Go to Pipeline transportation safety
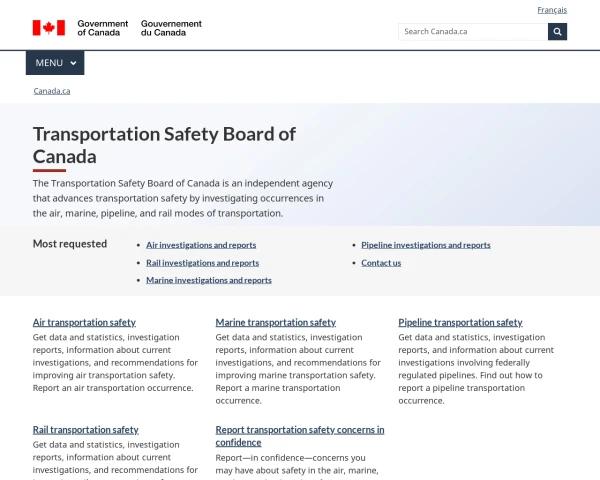This screenshot has height=480, width=600. [460, 323]
